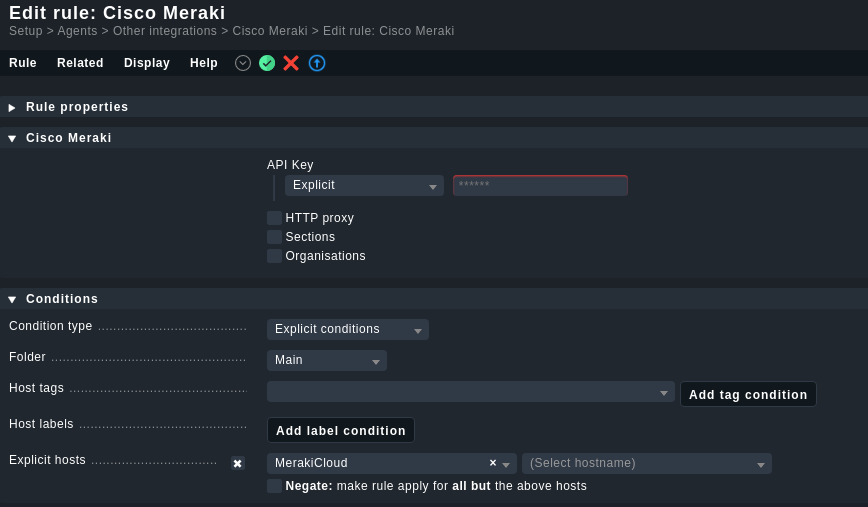Click the red X abort icon
Screen dimensions: 868x507
point(291,63)
